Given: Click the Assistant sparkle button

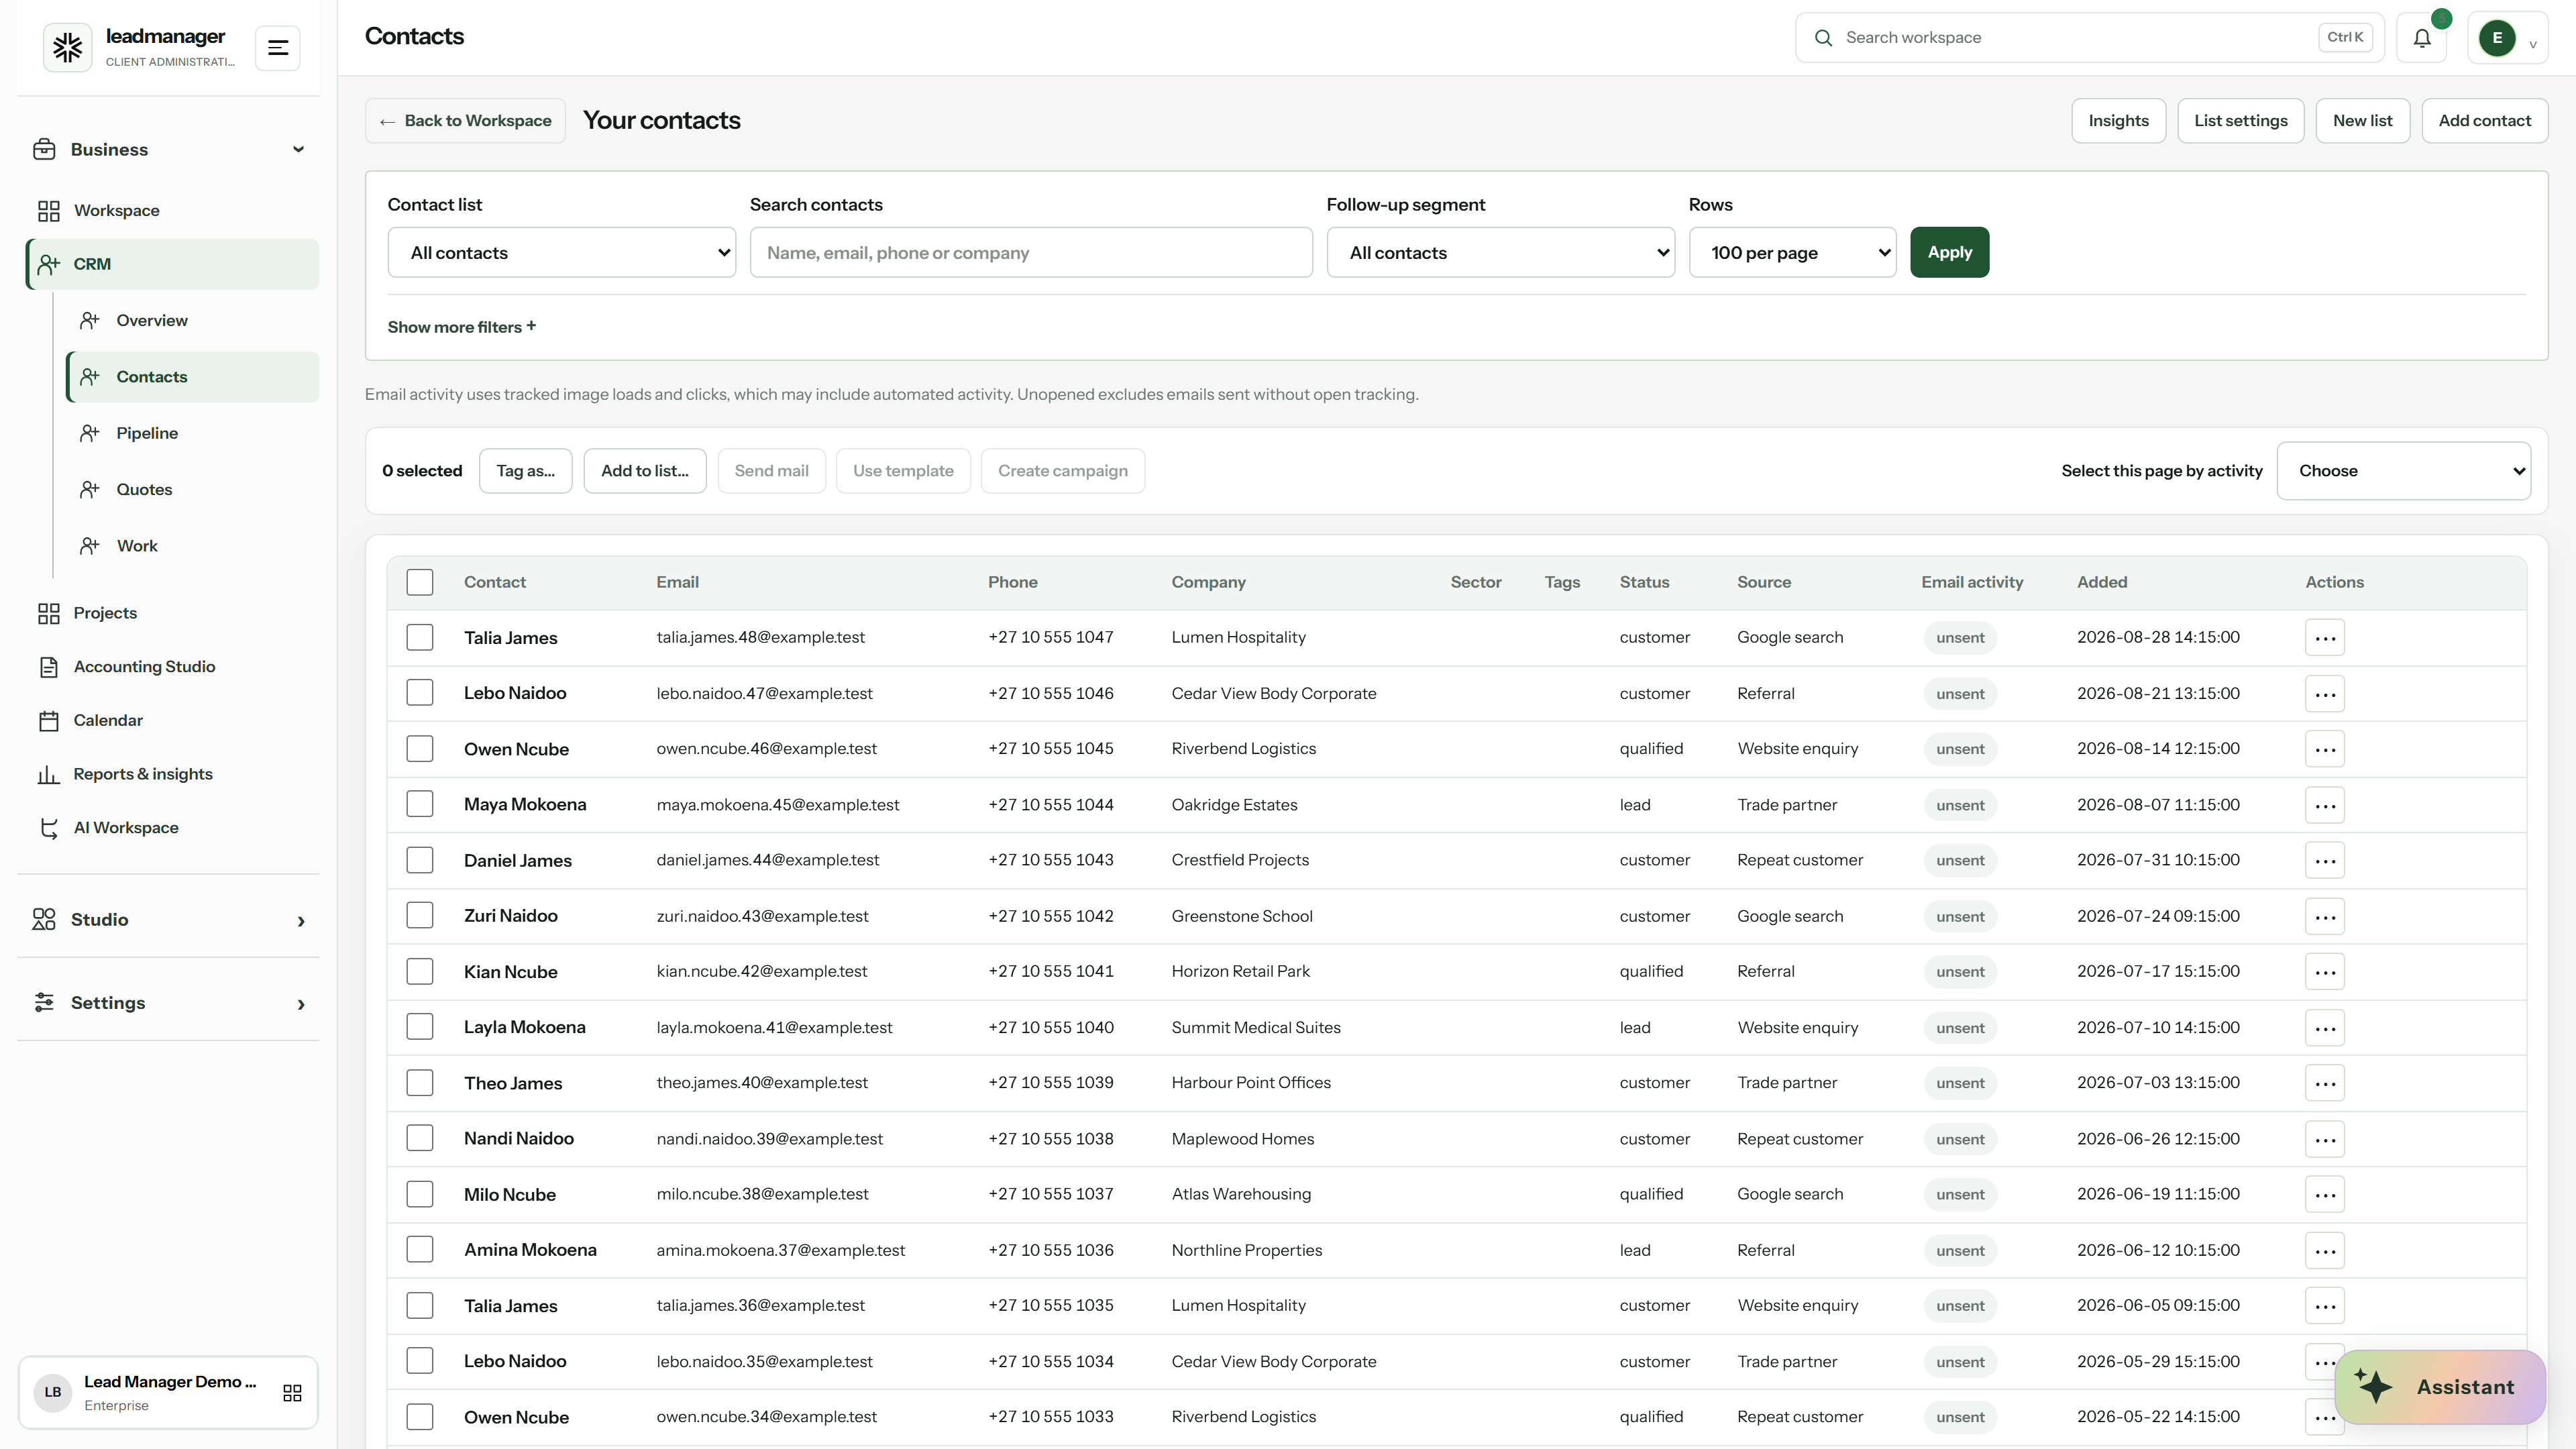Looking at the screenshot, I should [x=2440, y=1387].
